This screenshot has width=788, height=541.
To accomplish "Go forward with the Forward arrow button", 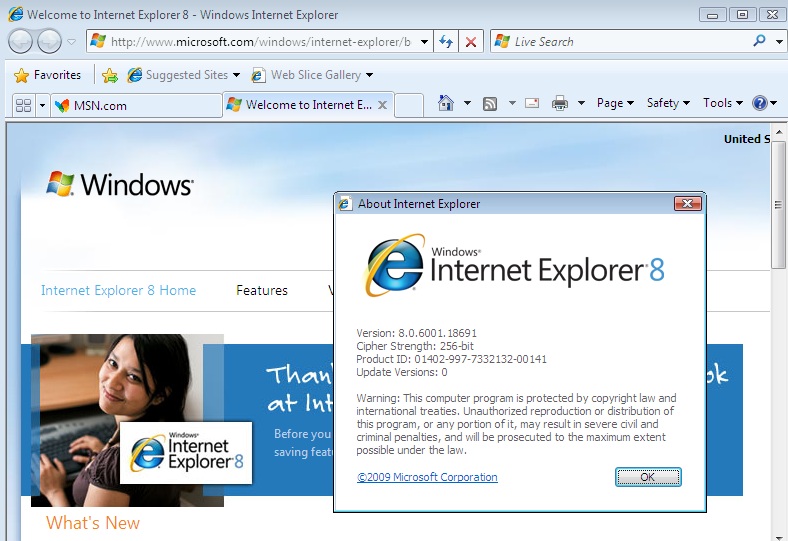I will point(50,42).
